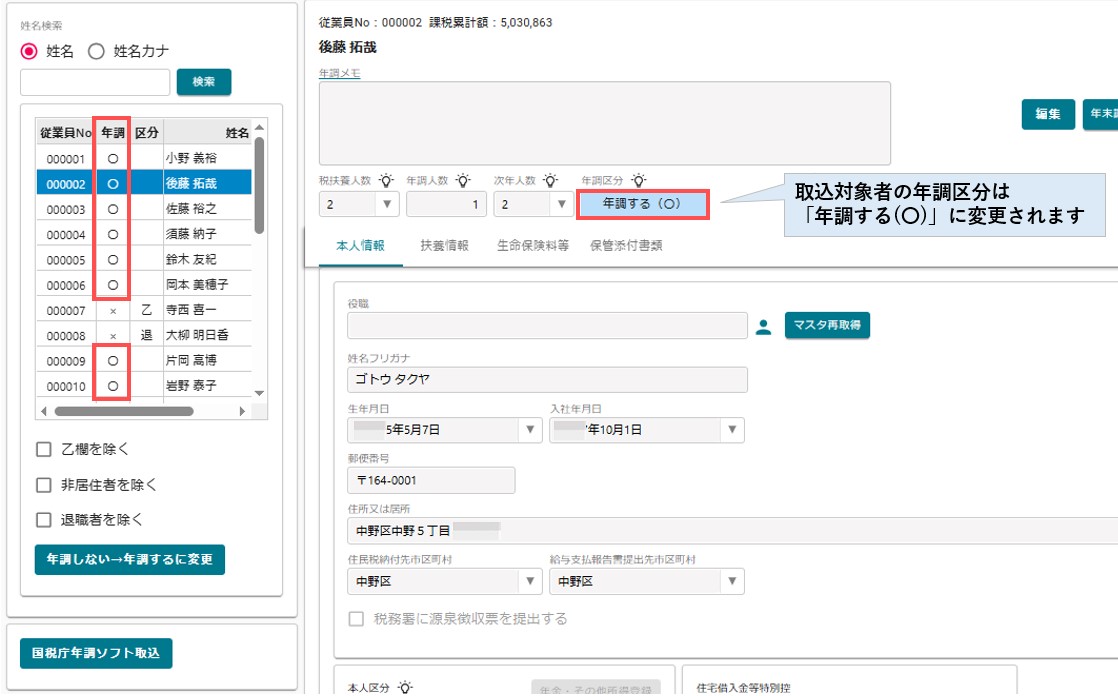The height and width of the screenshot is (696, 1118).
Task: Open the 生年月日 date dropdown
Action: coord(530,430)
